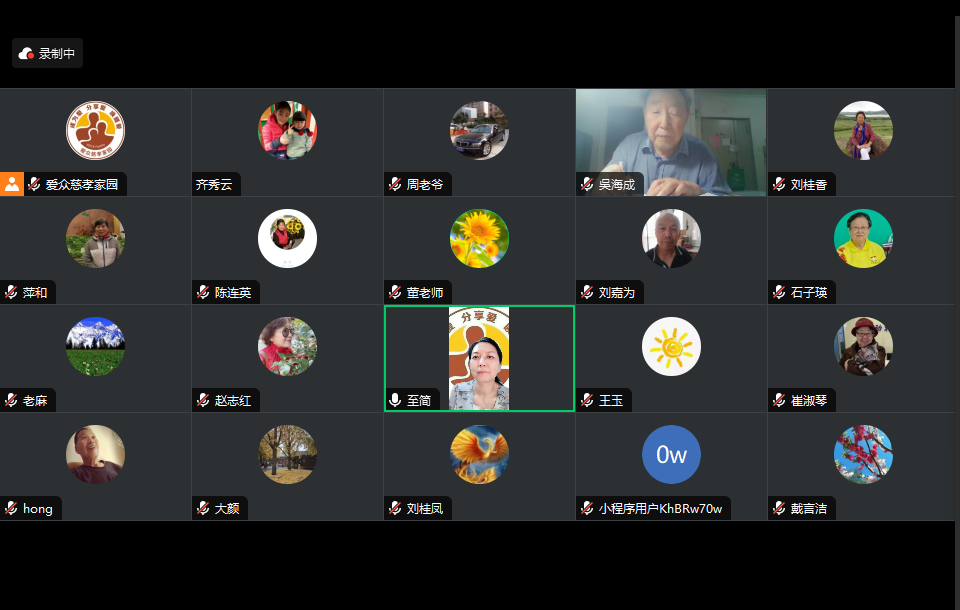Click muted mic icon next to hong
Image resolution: width=960 pixels, height=610 pixels.
click(x=12, y=508)
